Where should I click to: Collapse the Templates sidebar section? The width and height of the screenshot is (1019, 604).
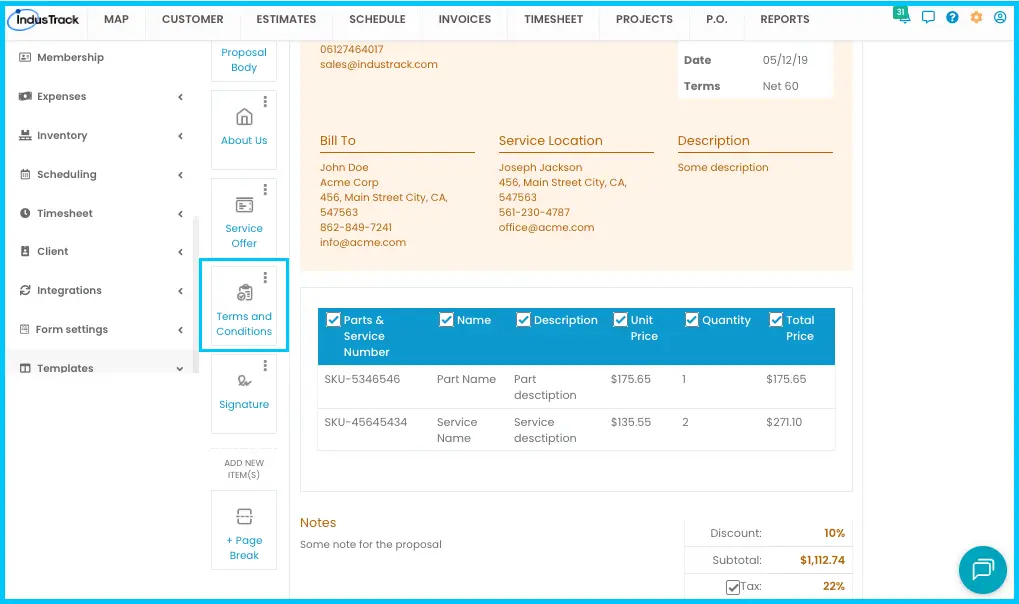[x=101, y=368]
